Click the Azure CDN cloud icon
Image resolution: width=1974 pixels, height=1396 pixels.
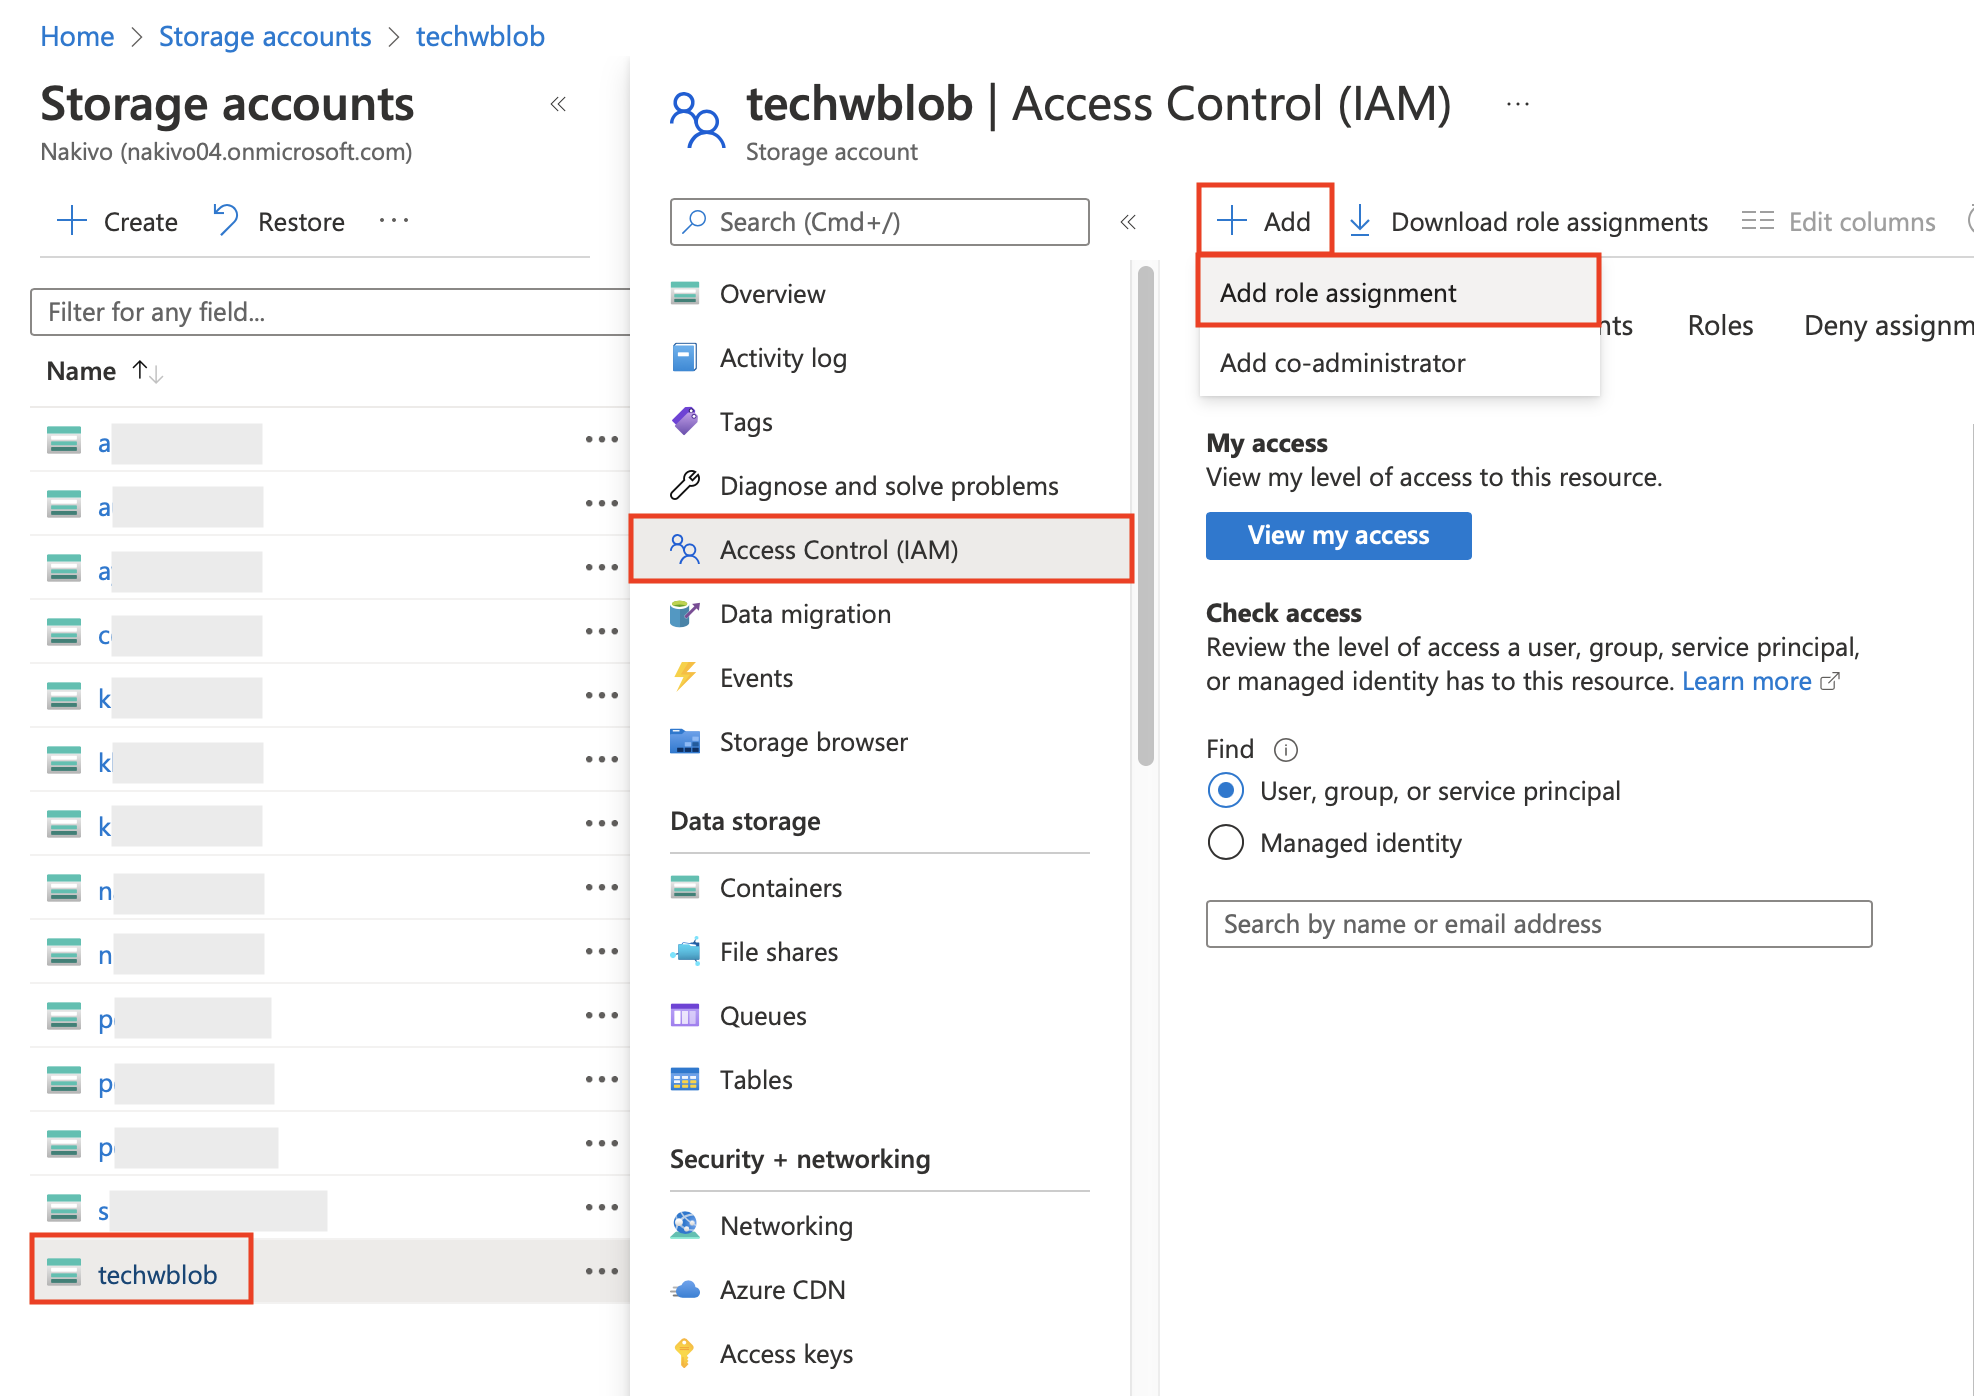[685, 1289]
